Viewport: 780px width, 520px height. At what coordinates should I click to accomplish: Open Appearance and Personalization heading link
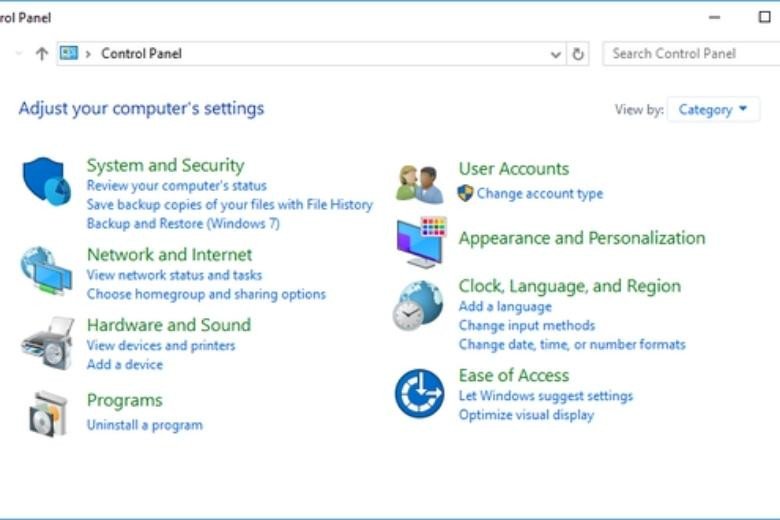click(x=582, y=238)
